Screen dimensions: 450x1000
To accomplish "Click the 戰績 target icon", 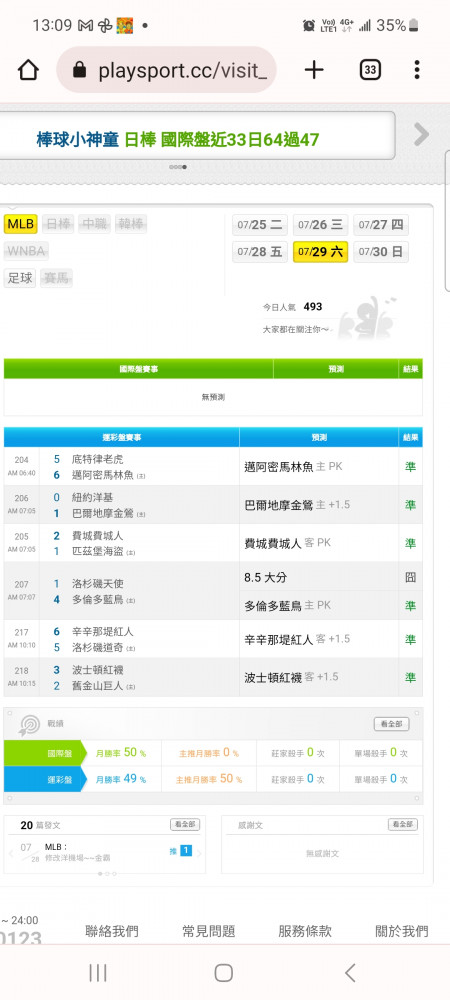I will (29, 725).
